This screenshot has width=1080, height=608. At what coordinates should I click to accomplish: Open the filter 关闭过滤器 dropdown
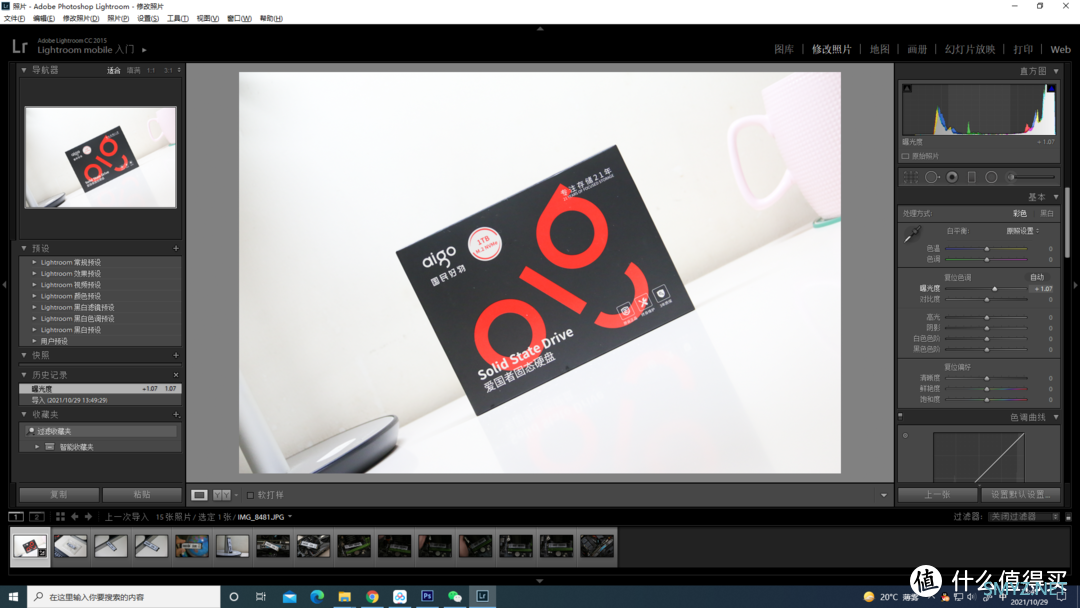1024,516
